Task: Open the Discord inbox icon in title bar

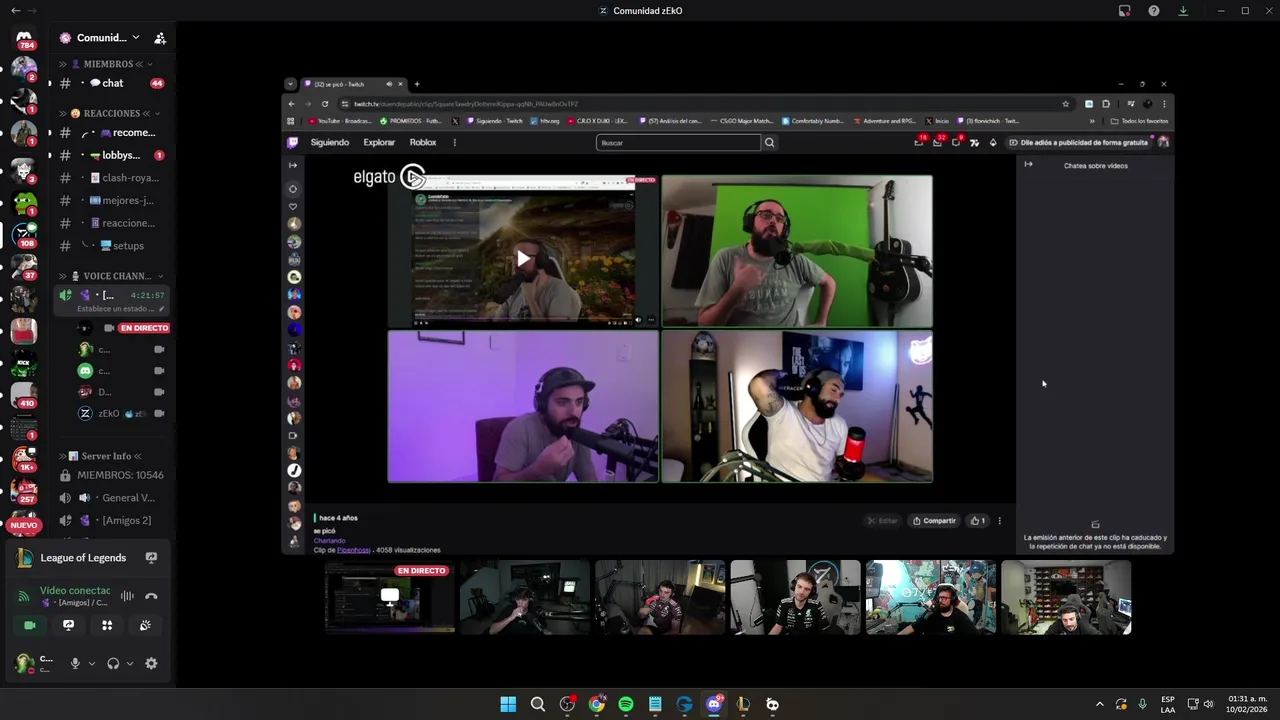Action: pos(1125,11)
